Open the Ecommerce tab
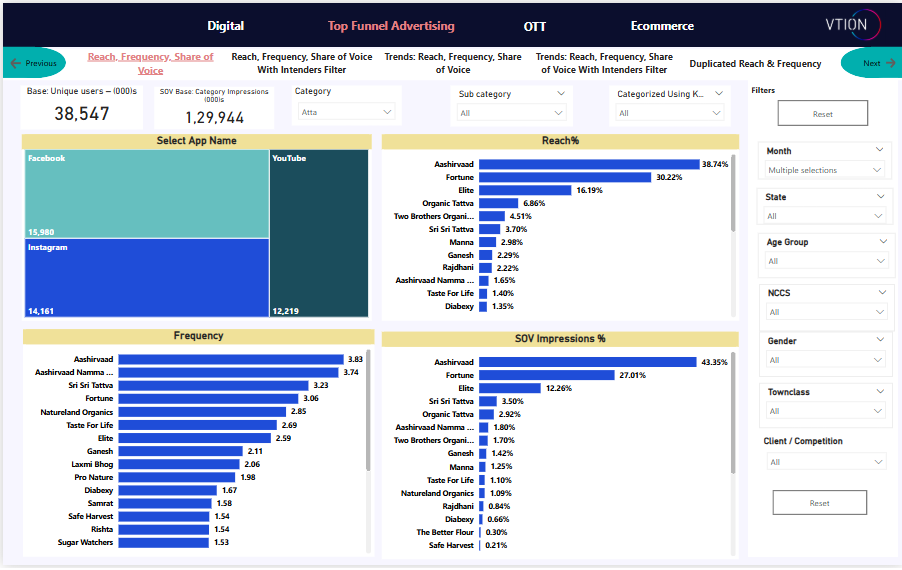Viewport: 902px width, 570px height. coord(661,26)
